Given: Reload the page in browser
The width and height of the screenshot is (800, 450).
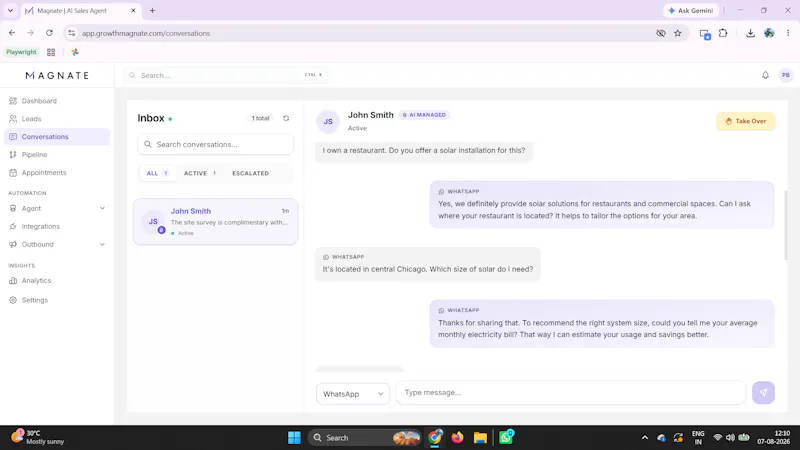Looking at the screenshot, I should [49, 33].
